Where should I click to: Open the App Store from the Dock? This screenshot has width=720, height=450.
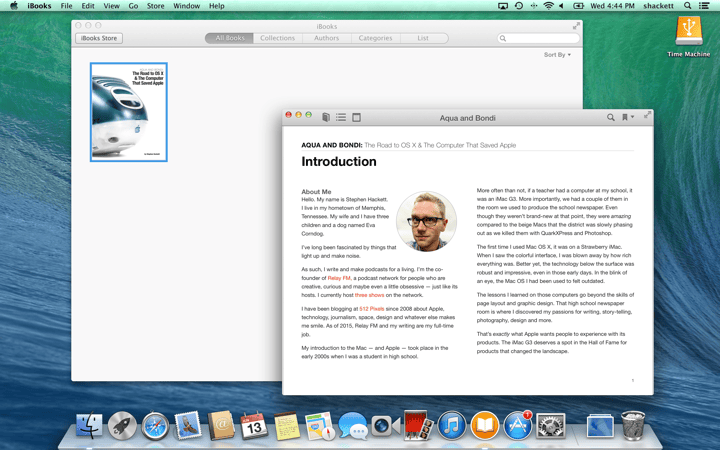[x=518, y=426]
